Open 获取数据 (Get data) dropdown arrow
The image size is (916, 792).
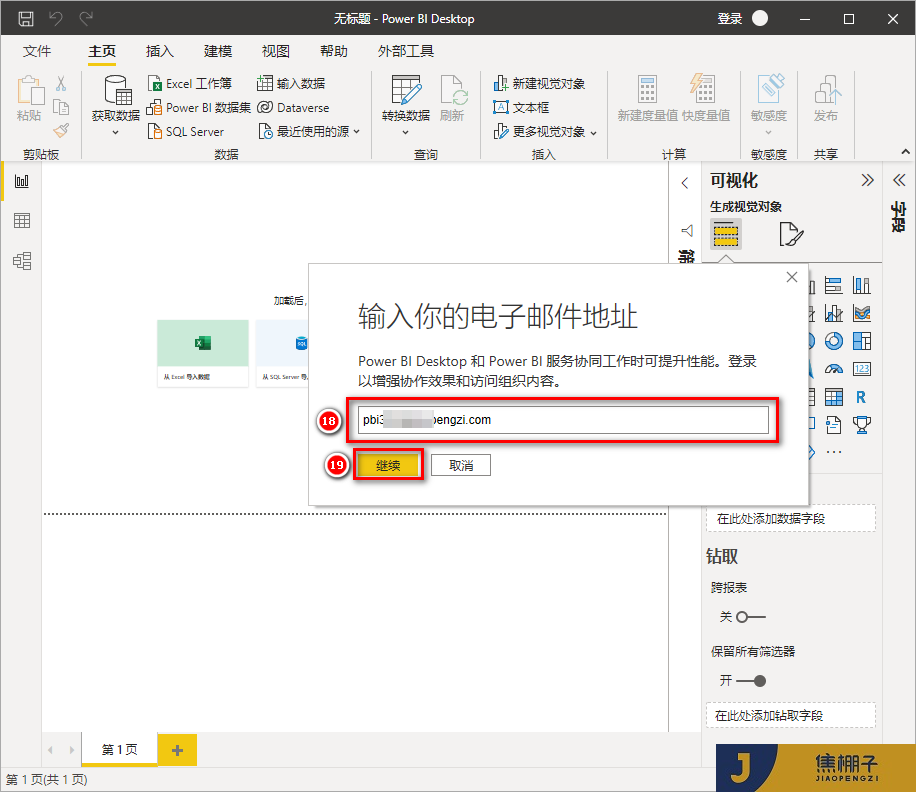pyautogui.click(x=115, y=133)
